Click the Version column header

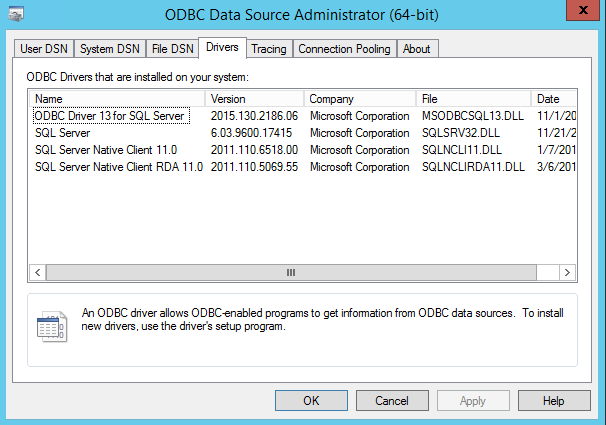pyautogui.click(x=254, y=99)
